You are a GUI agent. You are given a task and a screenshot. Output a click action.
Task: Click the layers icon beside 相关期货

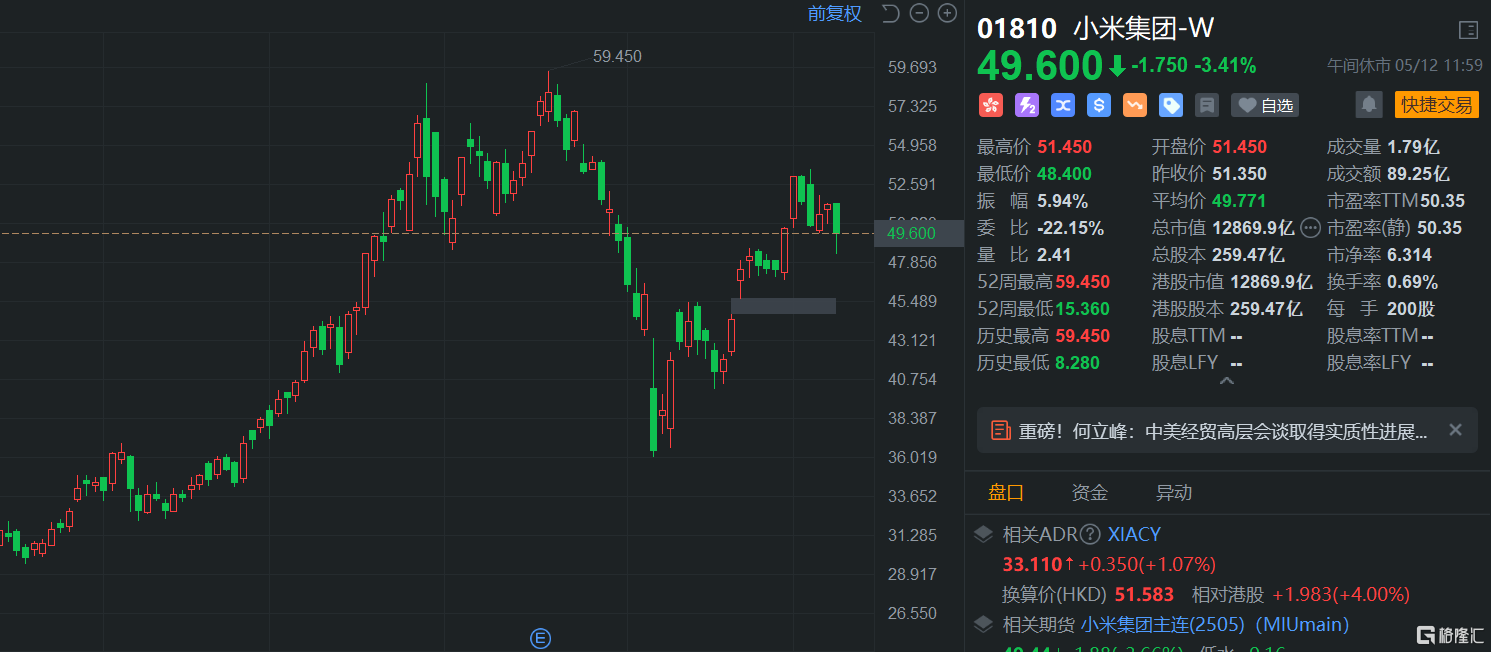[x=984, y=625]
